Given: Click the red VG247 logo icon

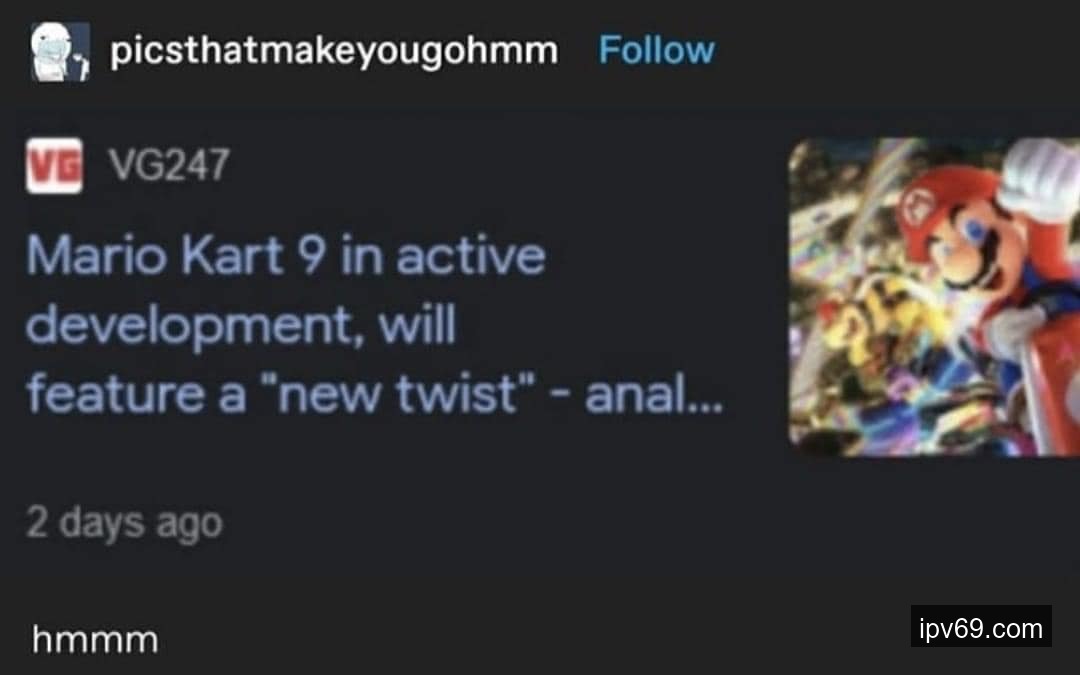Looking at the screenshot, I should [54, 165].
